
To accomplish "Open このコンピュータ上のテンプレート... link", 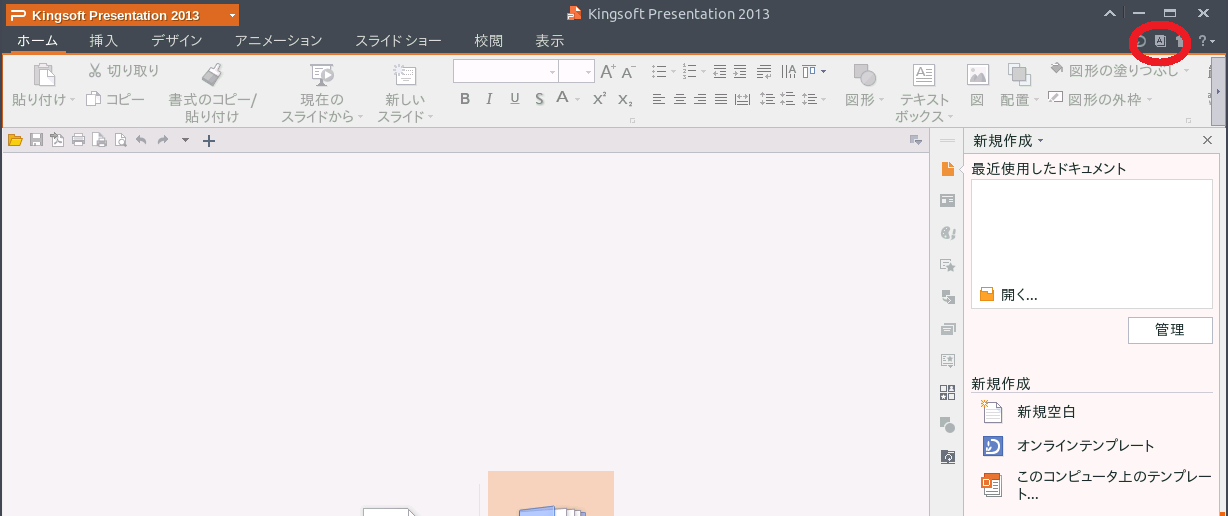I will (1113, 485).
